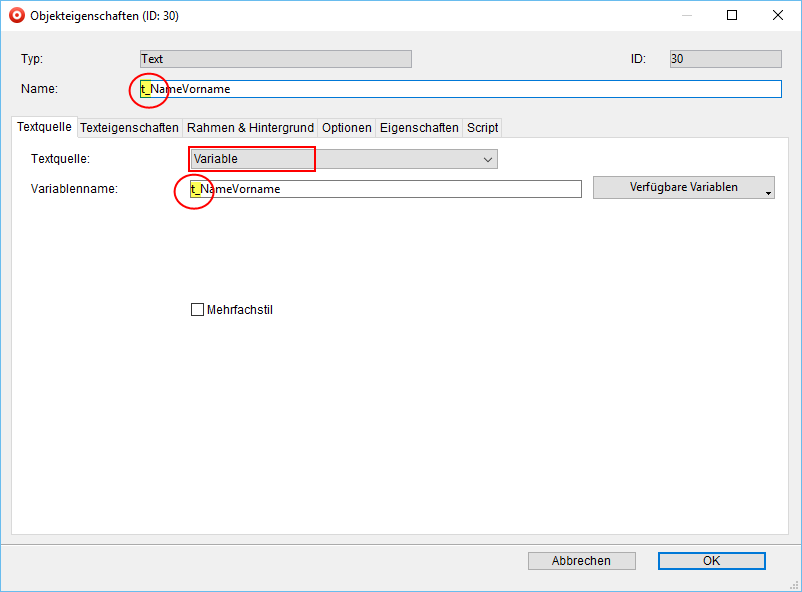This screenshot has width=802, height=592.
Task: Click the resize grip at dialog corner
Action: point(795,585)
